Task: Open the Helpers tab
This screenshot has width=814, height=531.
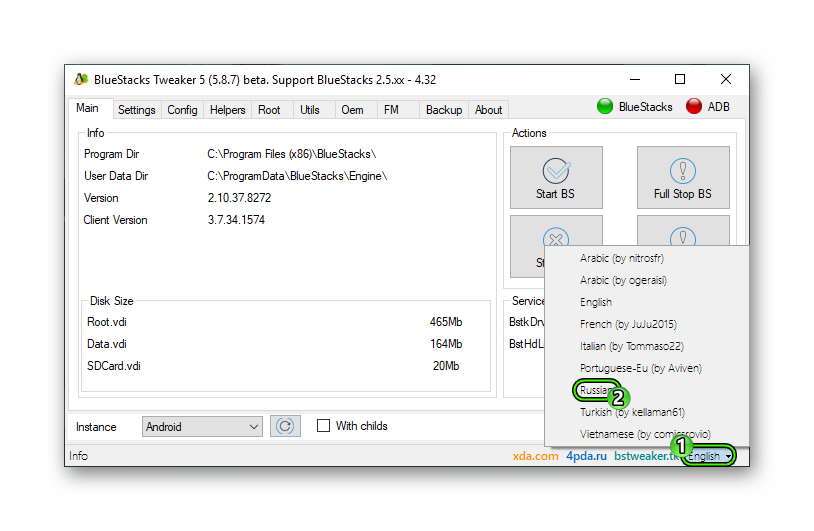Action: (227, 110)
